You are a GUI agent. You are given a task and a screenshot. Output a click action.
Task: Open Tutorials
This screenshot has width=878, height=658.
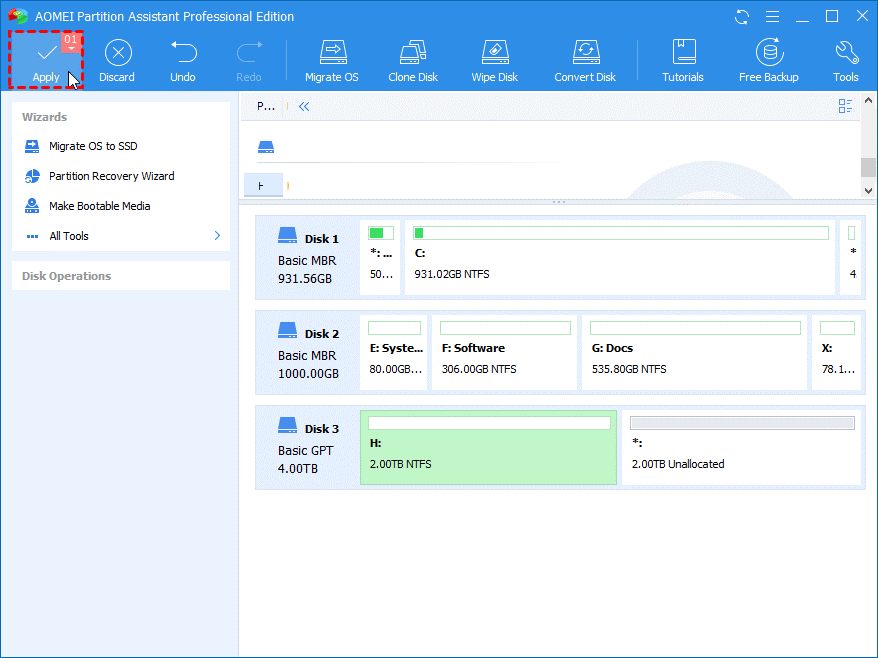pyautogui.click(x=683, y=60)
